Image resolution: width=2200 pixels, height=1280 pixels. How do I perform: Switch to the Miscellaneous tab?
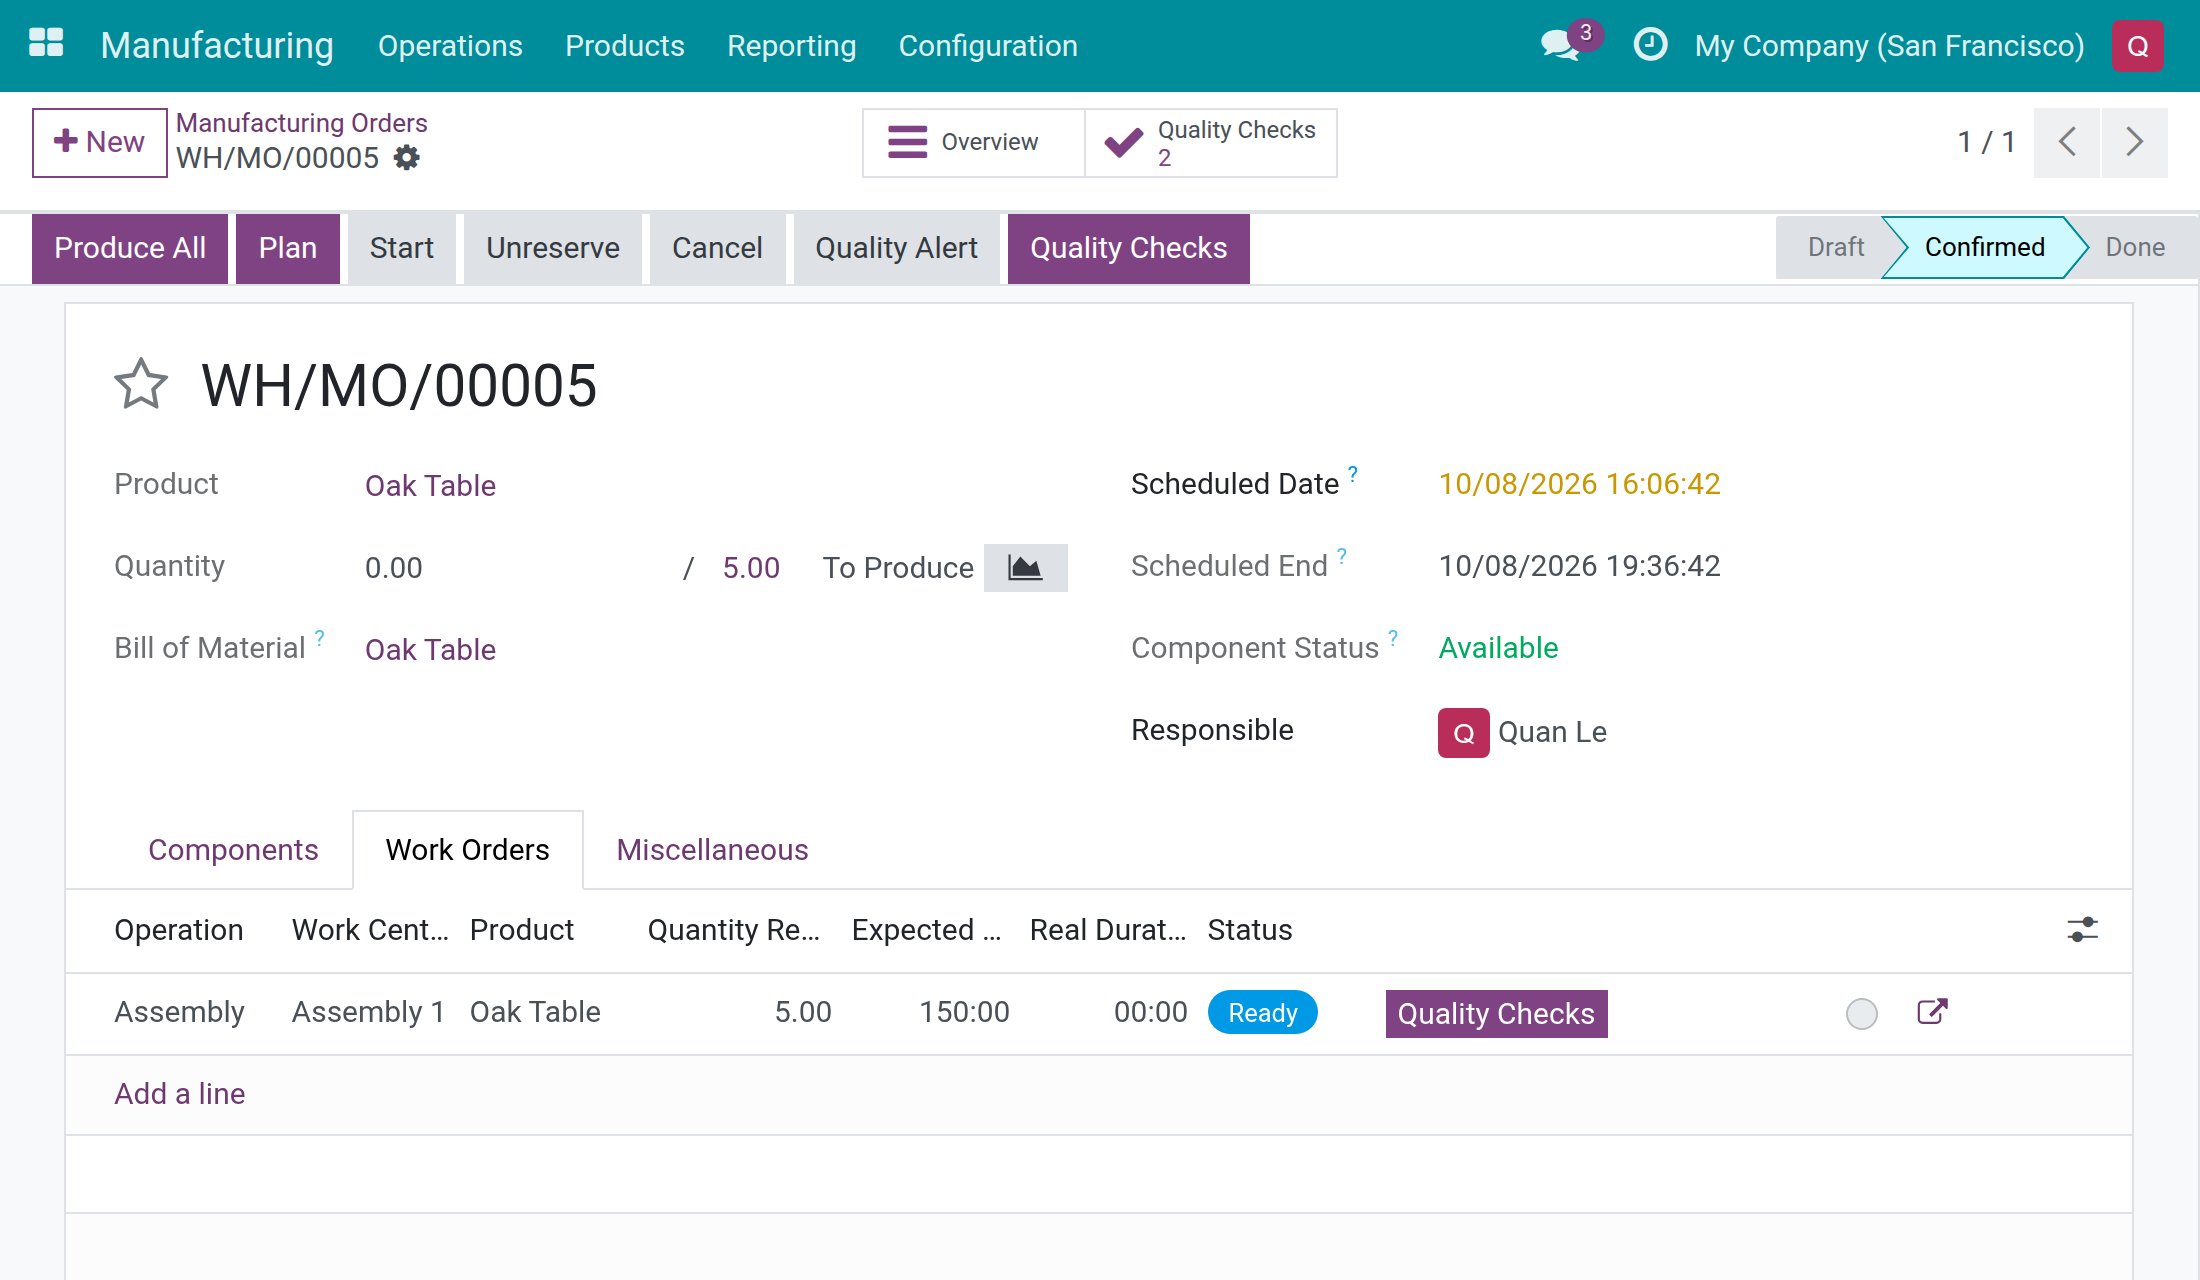(x=712, y=850)
